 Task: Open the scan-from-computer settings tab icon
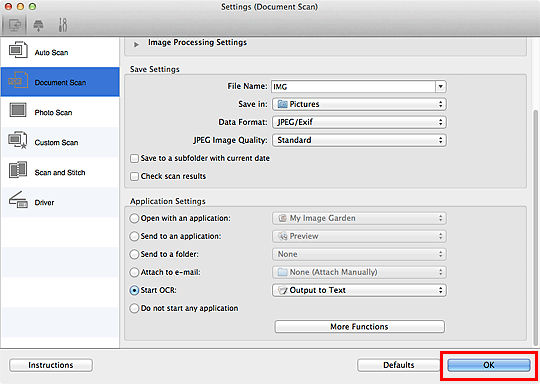14,25
